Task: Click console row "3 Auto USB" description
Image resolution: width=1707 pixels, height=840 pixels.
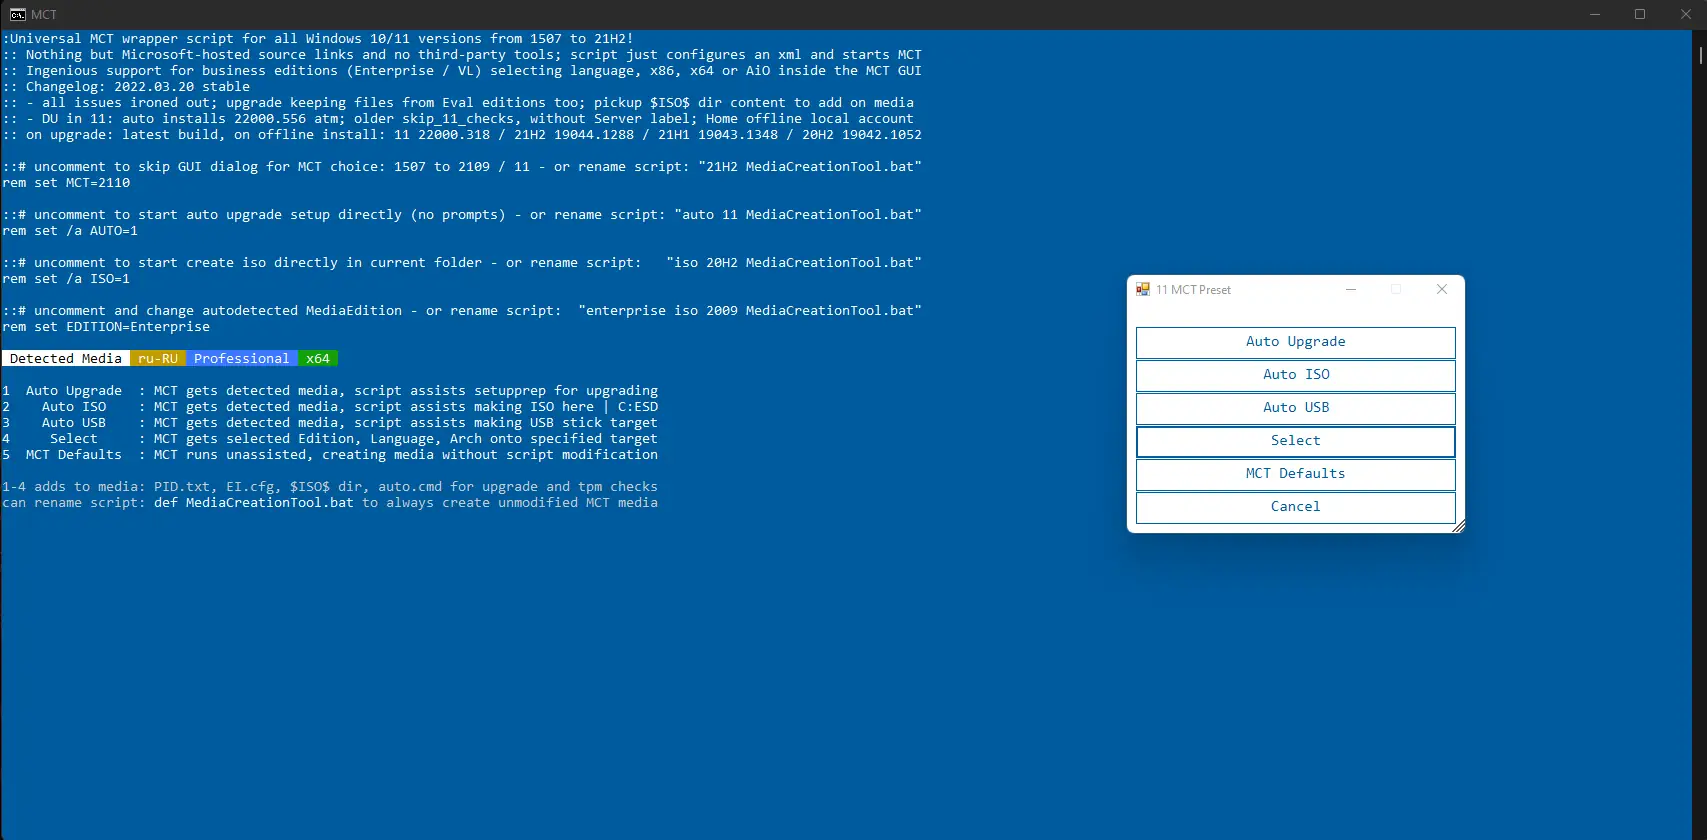Action: click(330, 423)
